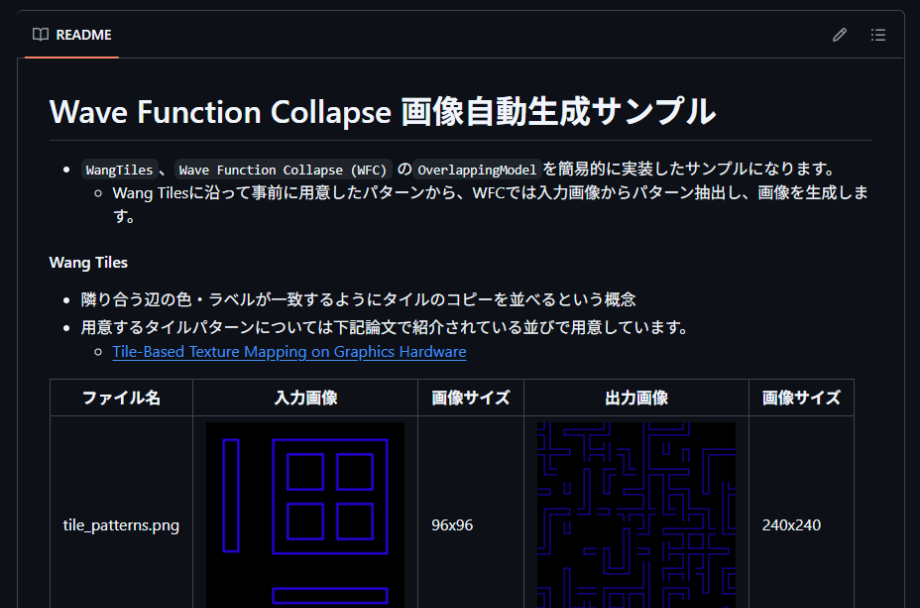Open Tile-Based Texture Mapping on Graphics Hardware link
The height and width of the screenshot is (608, 920).
289,352
